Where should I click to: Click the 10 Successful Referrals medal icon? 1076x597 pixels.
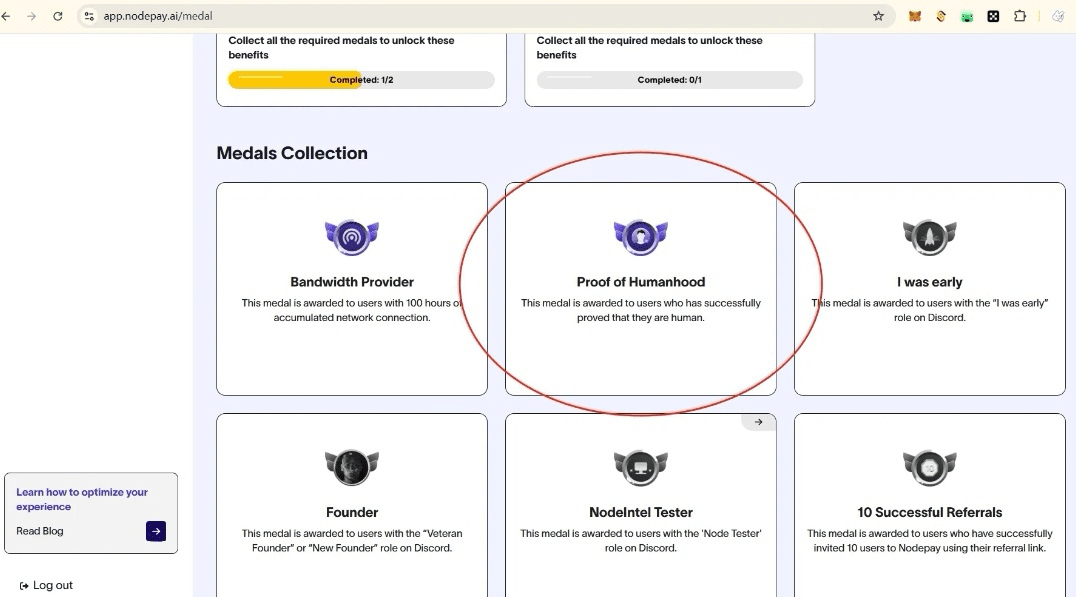coord(930,468)
